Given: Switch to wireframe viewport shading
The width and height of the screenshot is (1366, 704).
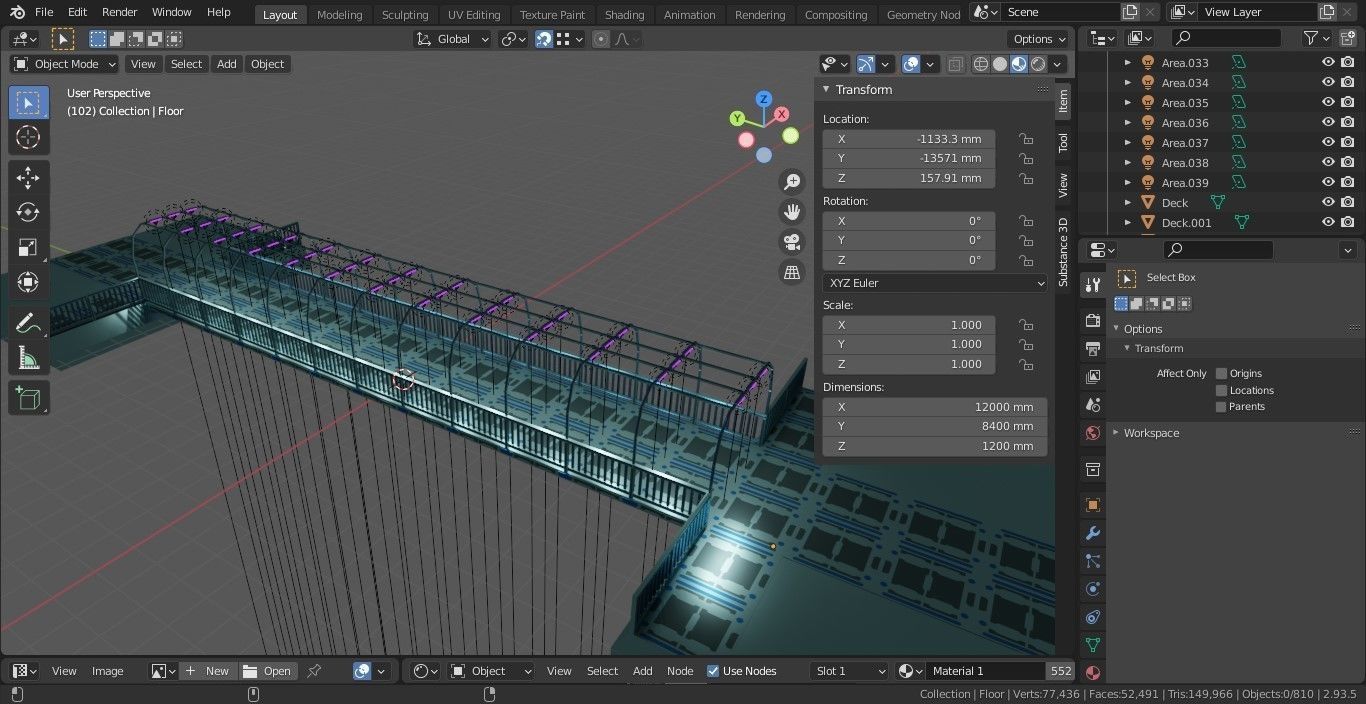Looking at the screenshot, I should click(x=981, y=64).
